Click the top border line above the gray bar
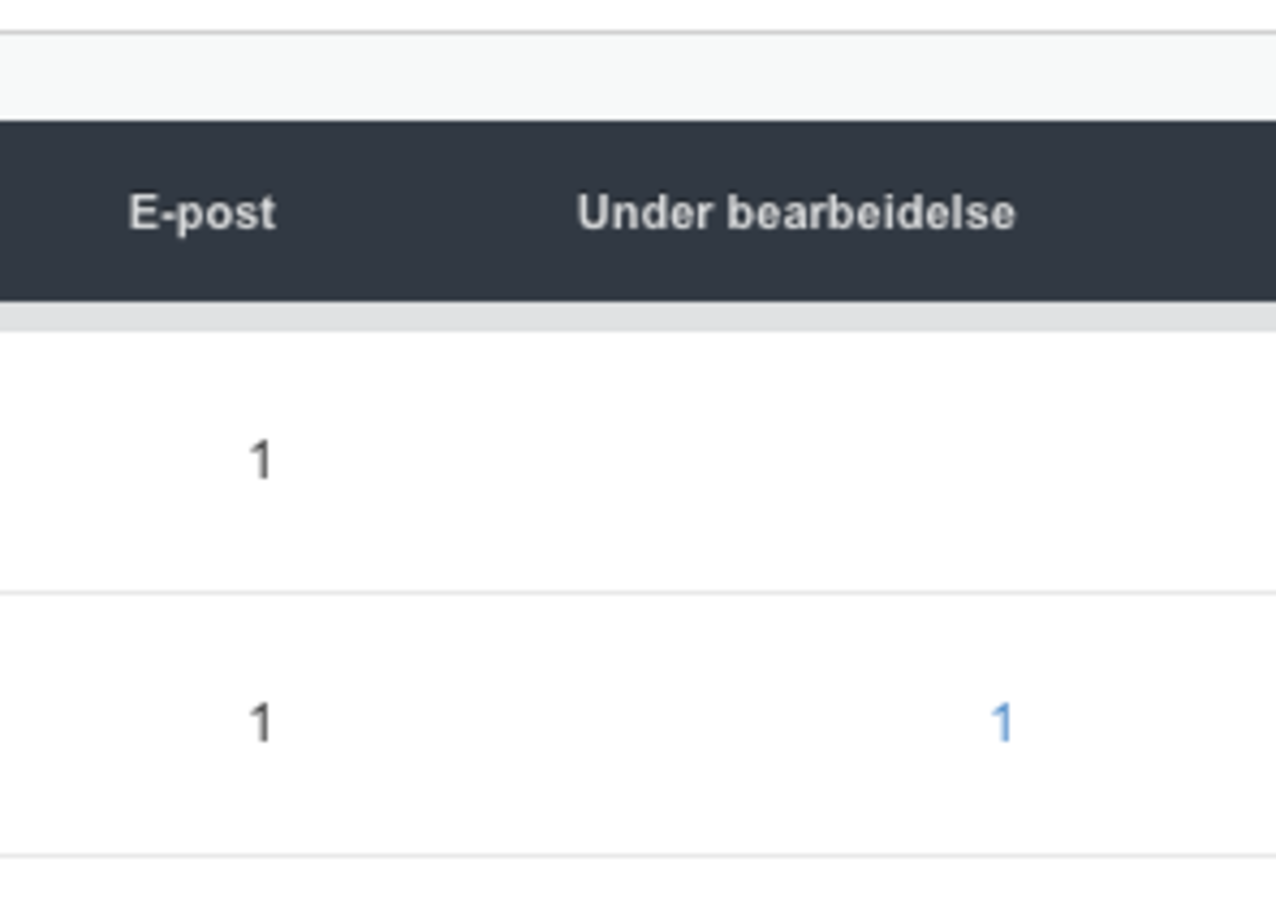 pos(638,33)
